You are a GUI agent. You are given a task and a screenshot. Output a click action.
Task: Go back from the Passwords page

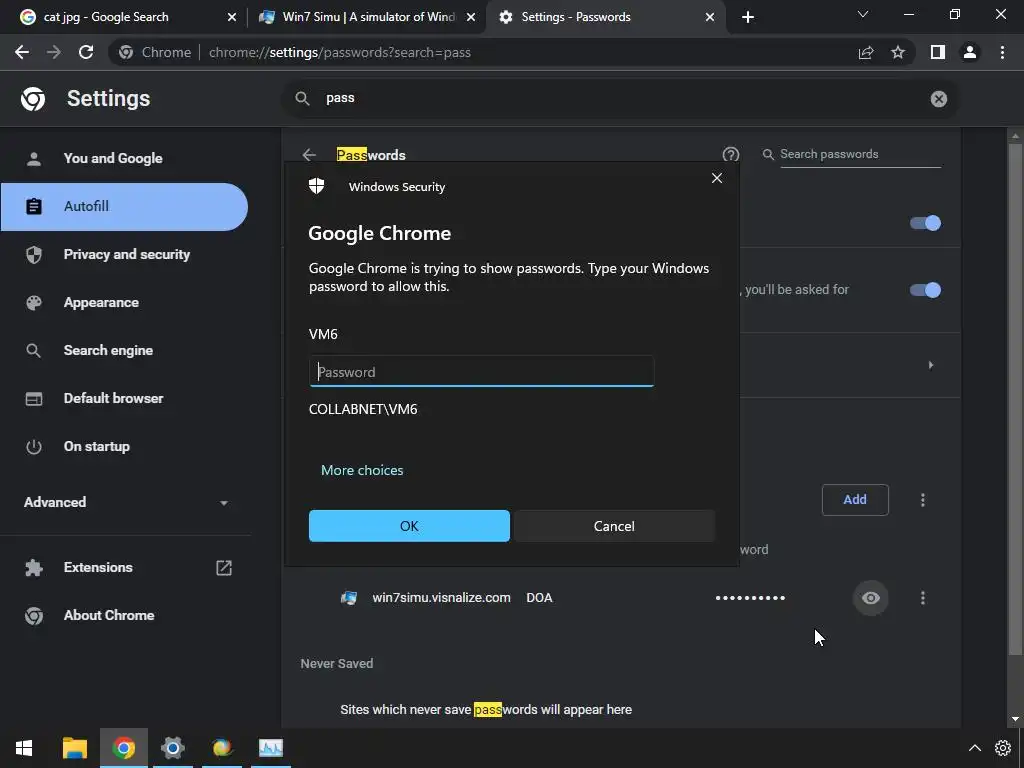[x=309, y=155]
